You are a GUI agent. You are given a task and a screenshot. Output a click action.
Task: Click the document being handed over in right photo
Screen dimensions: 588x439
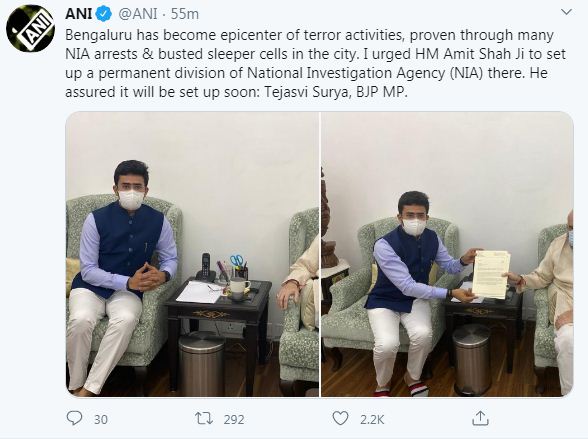(x=491, y=274)
